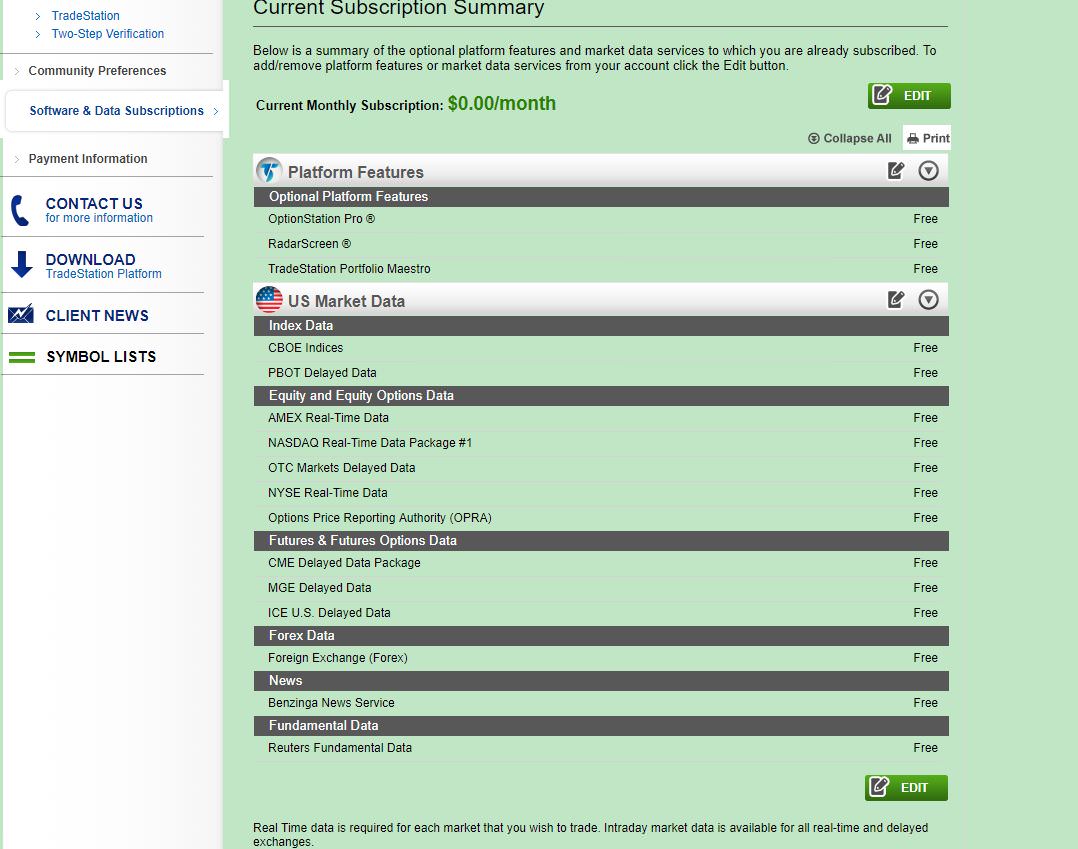This screenshot has width=1078, height=849.
Task: Click Futures & Futures Options Data header
Action: pyautogui.click(x=601, y=541)
